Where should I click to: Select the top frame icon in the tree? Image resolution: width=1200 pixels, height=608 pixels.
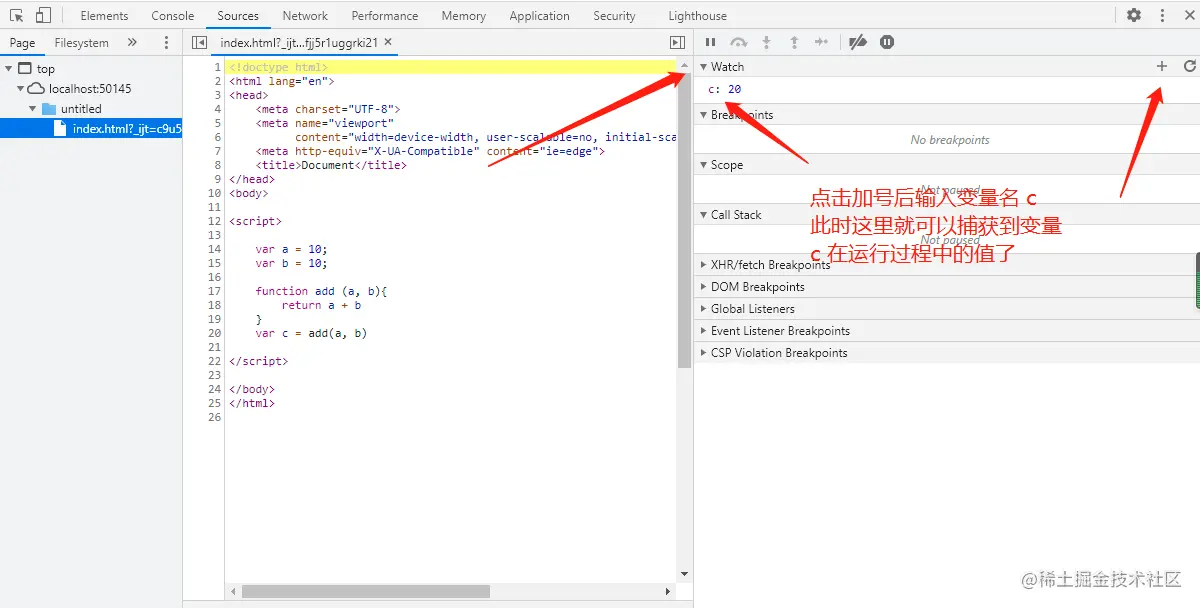(x=25, y=69)
